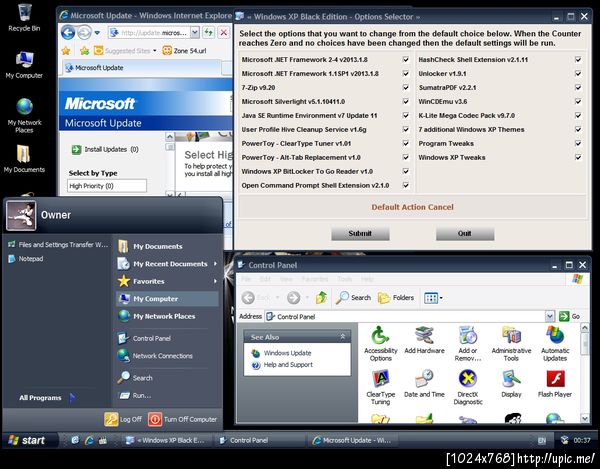Click the Submit button
600x469 pixels.
360,233
